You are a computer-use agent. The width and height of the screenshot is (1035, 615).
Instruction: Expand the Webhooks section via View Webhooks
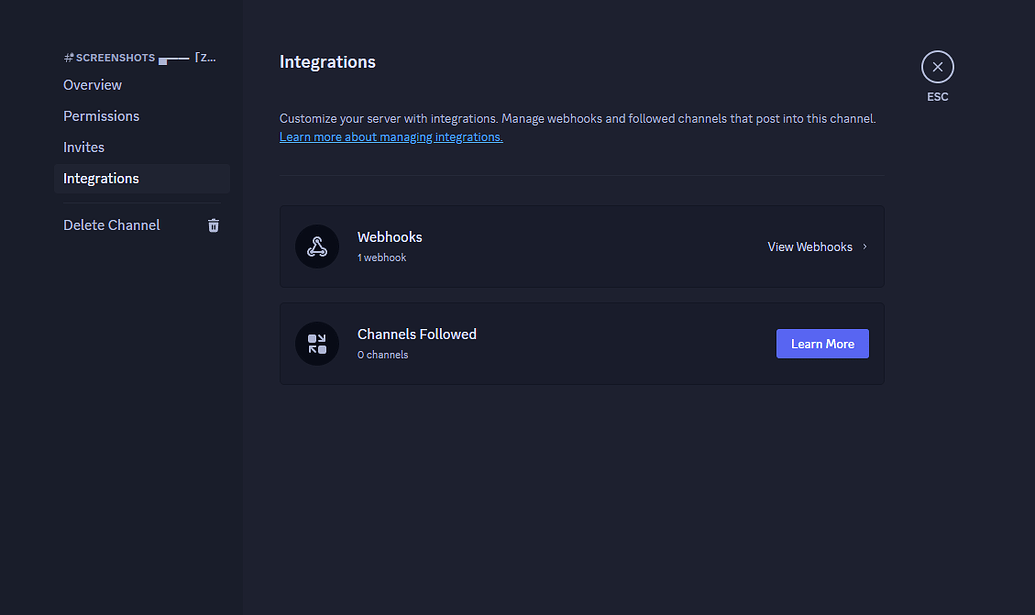[810, 246]
